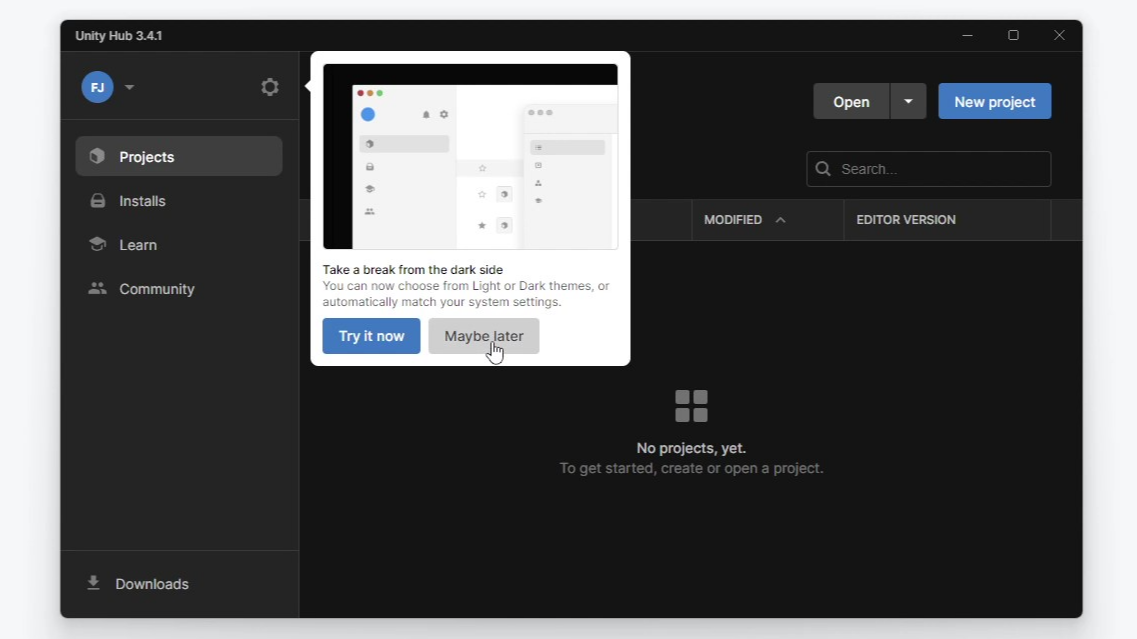
Task: Dismiss popup with Maybe later
Action: [x=484, y=336]
